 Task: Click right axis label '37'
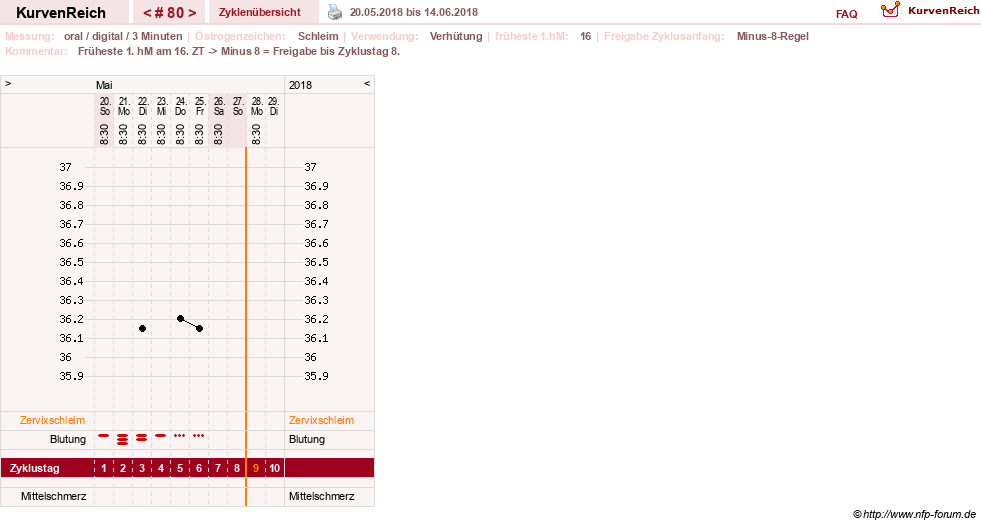coord(310,167)
